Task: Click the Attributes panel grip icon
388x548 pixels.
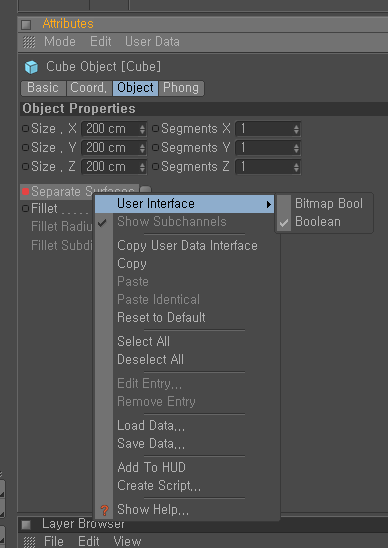Action: point(26,24)
